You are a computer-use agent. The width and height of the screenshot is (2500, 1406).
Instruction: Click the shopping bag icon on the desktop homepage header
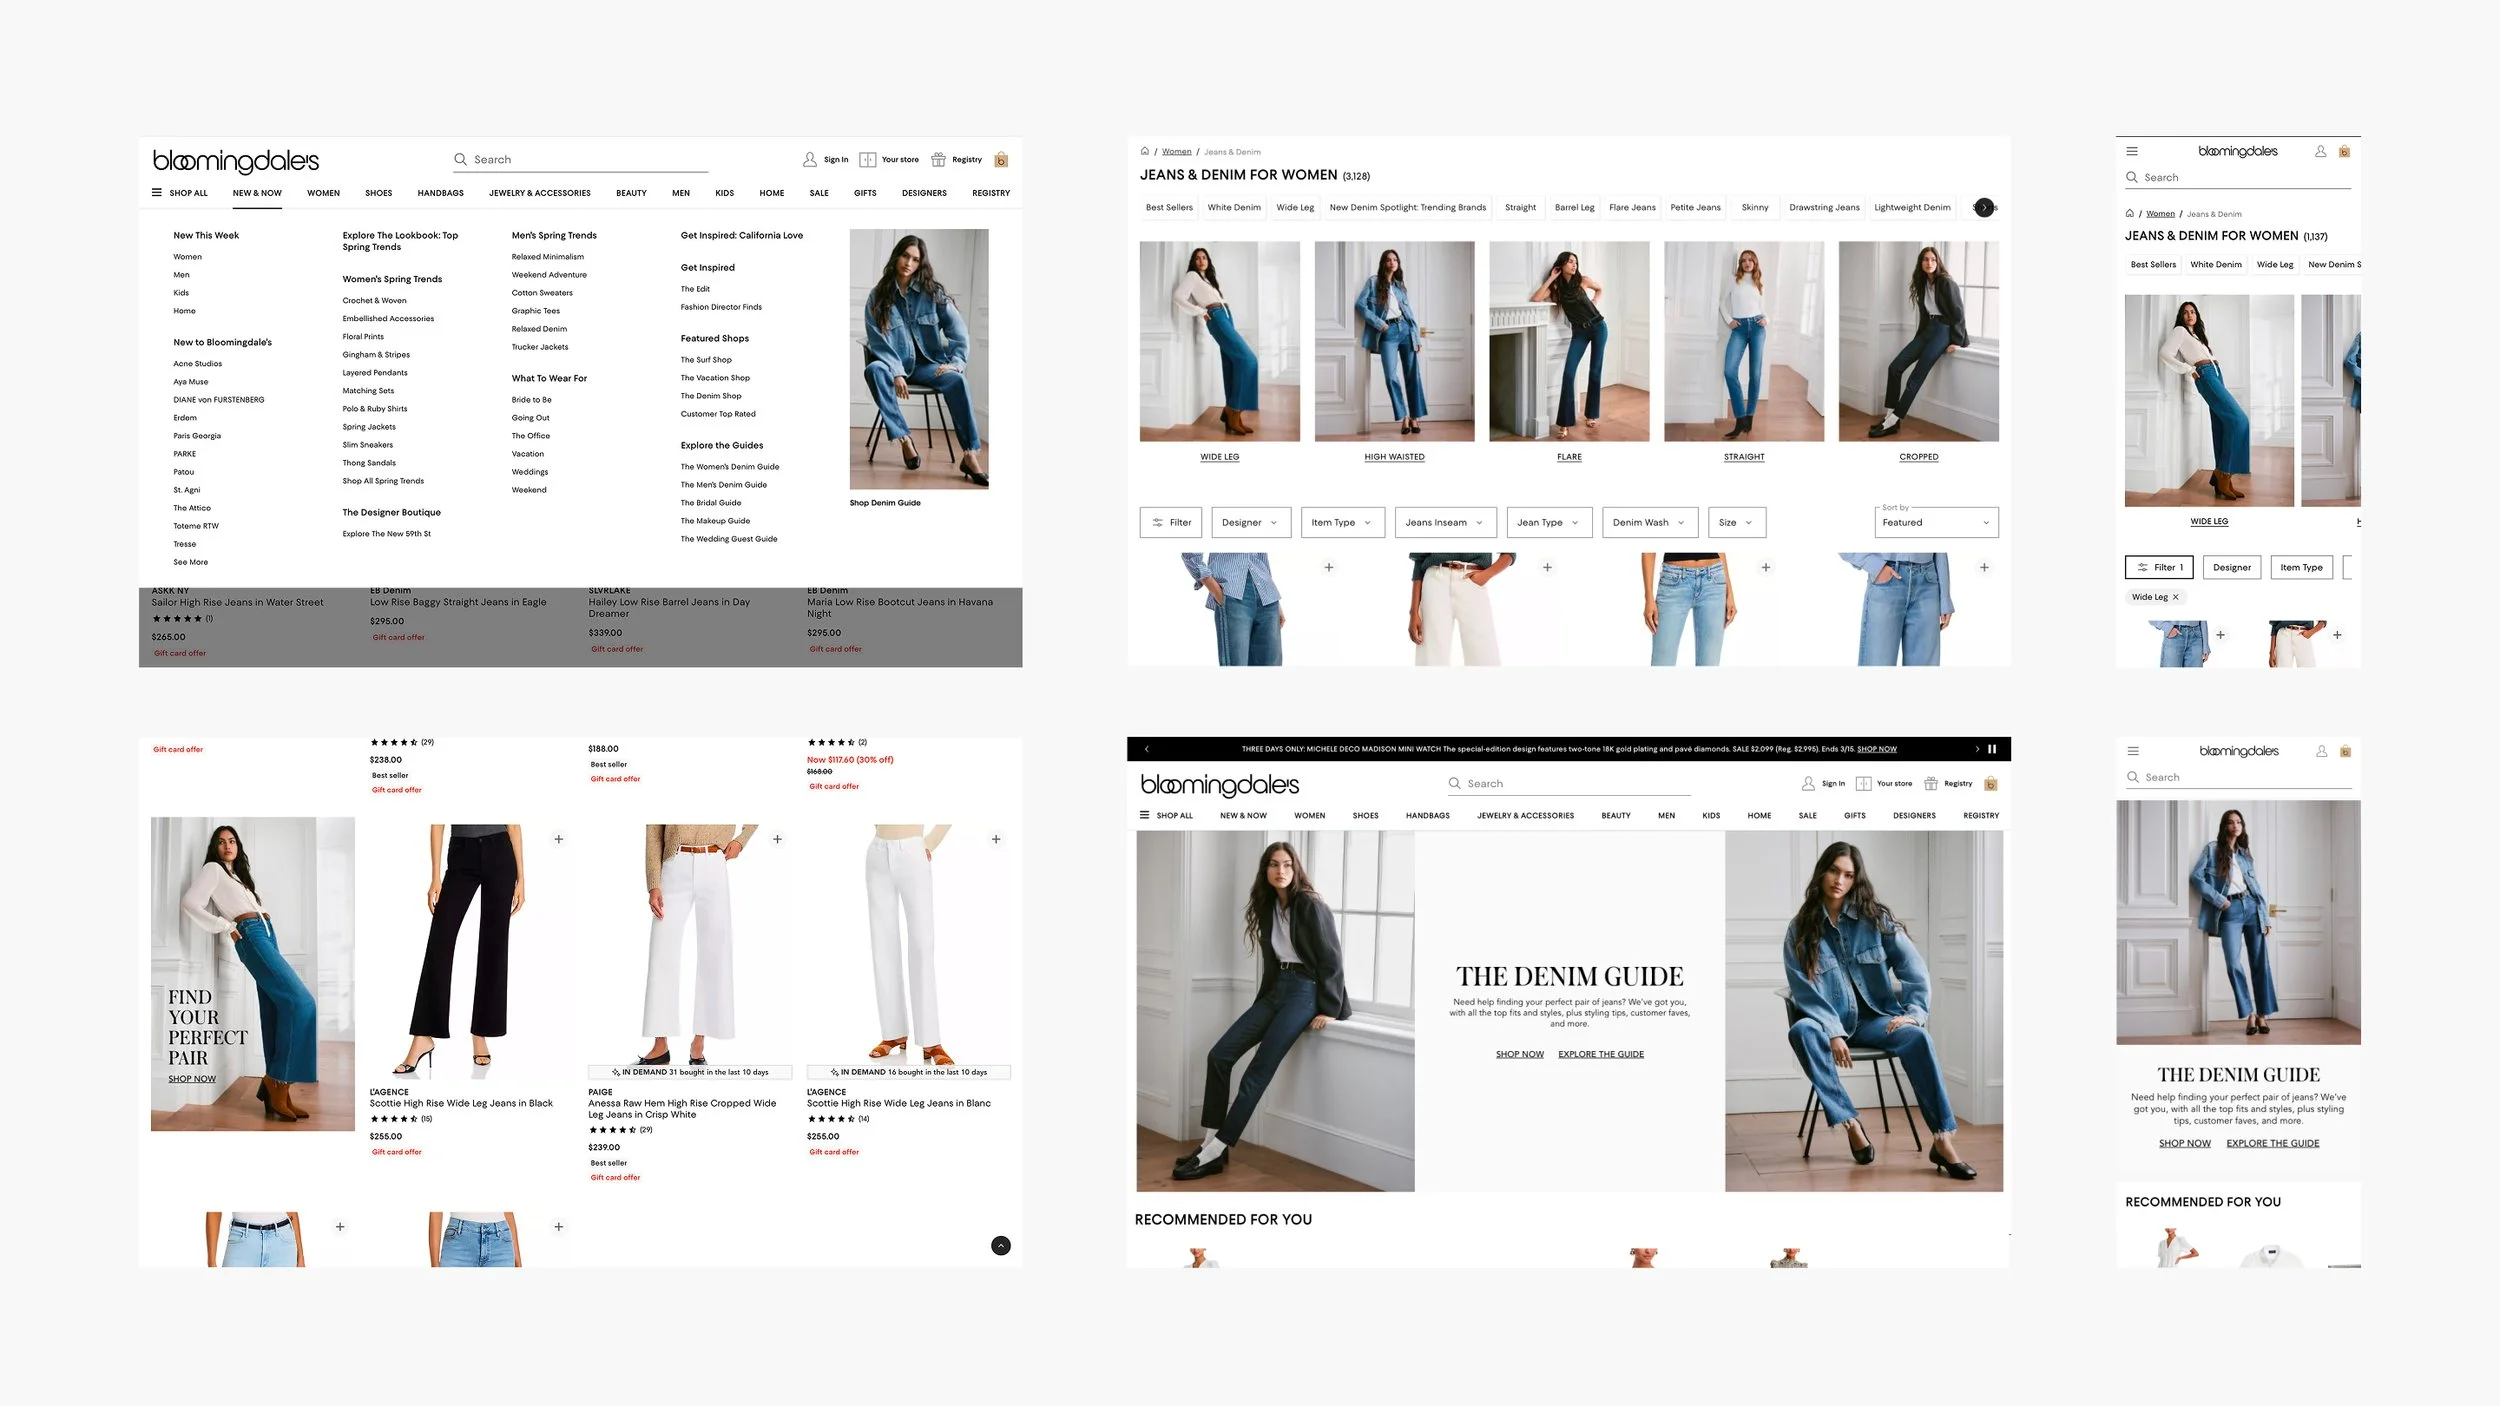1991,784
